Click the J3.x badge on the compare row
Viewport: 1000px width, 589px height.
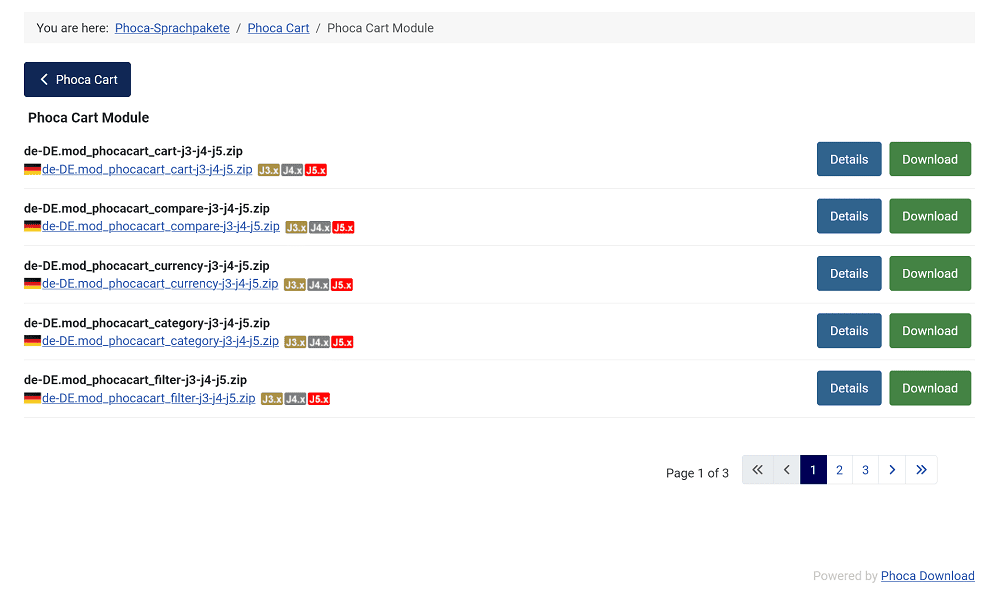296,228
